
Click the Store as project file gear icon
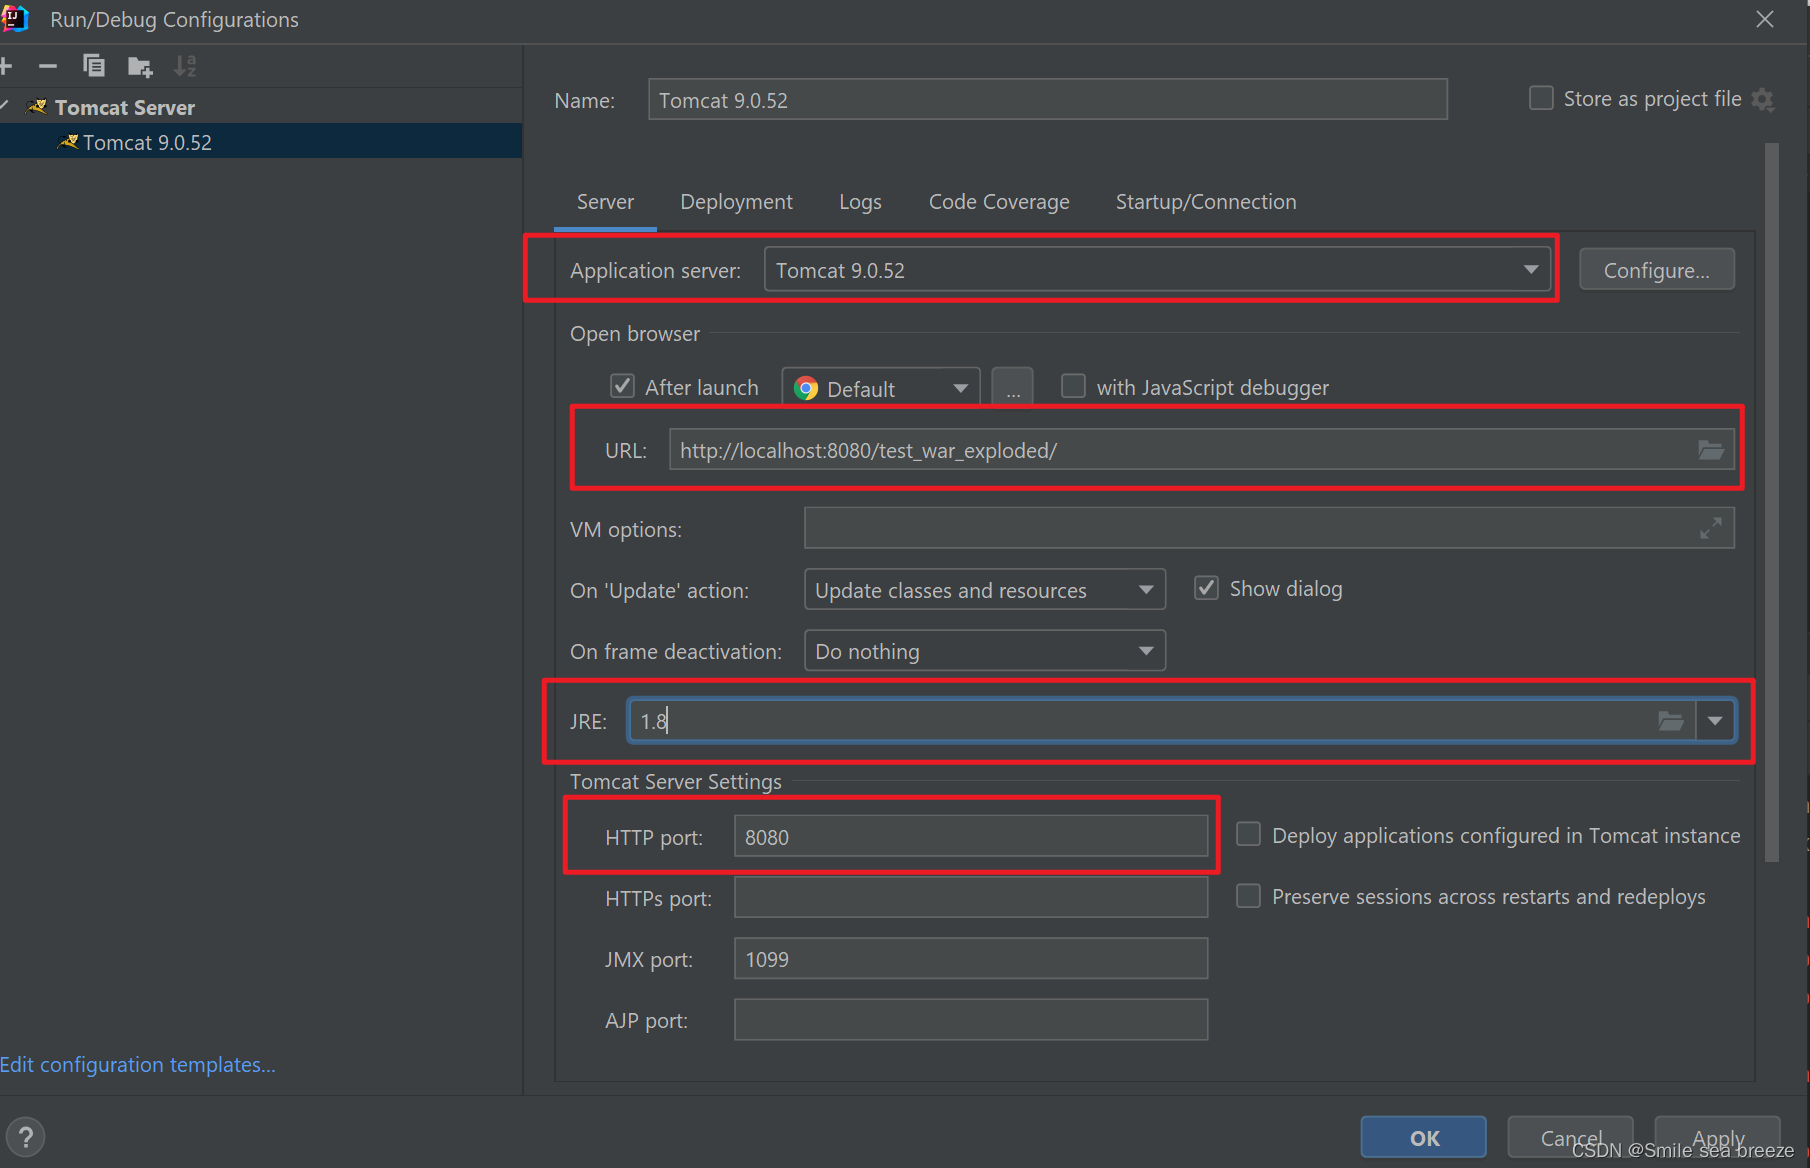[1763, 100]
